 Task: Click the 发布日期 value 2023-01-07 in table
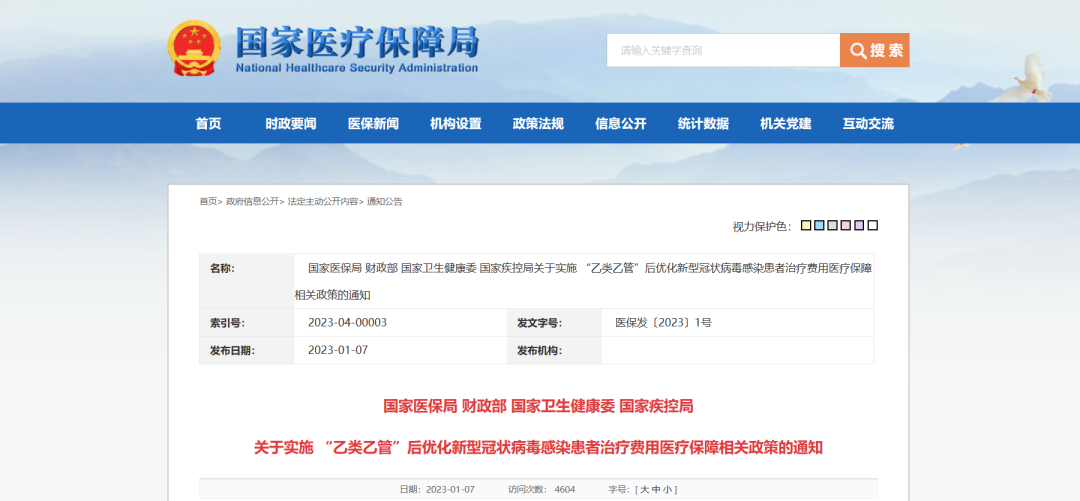[x=338, y=350]
